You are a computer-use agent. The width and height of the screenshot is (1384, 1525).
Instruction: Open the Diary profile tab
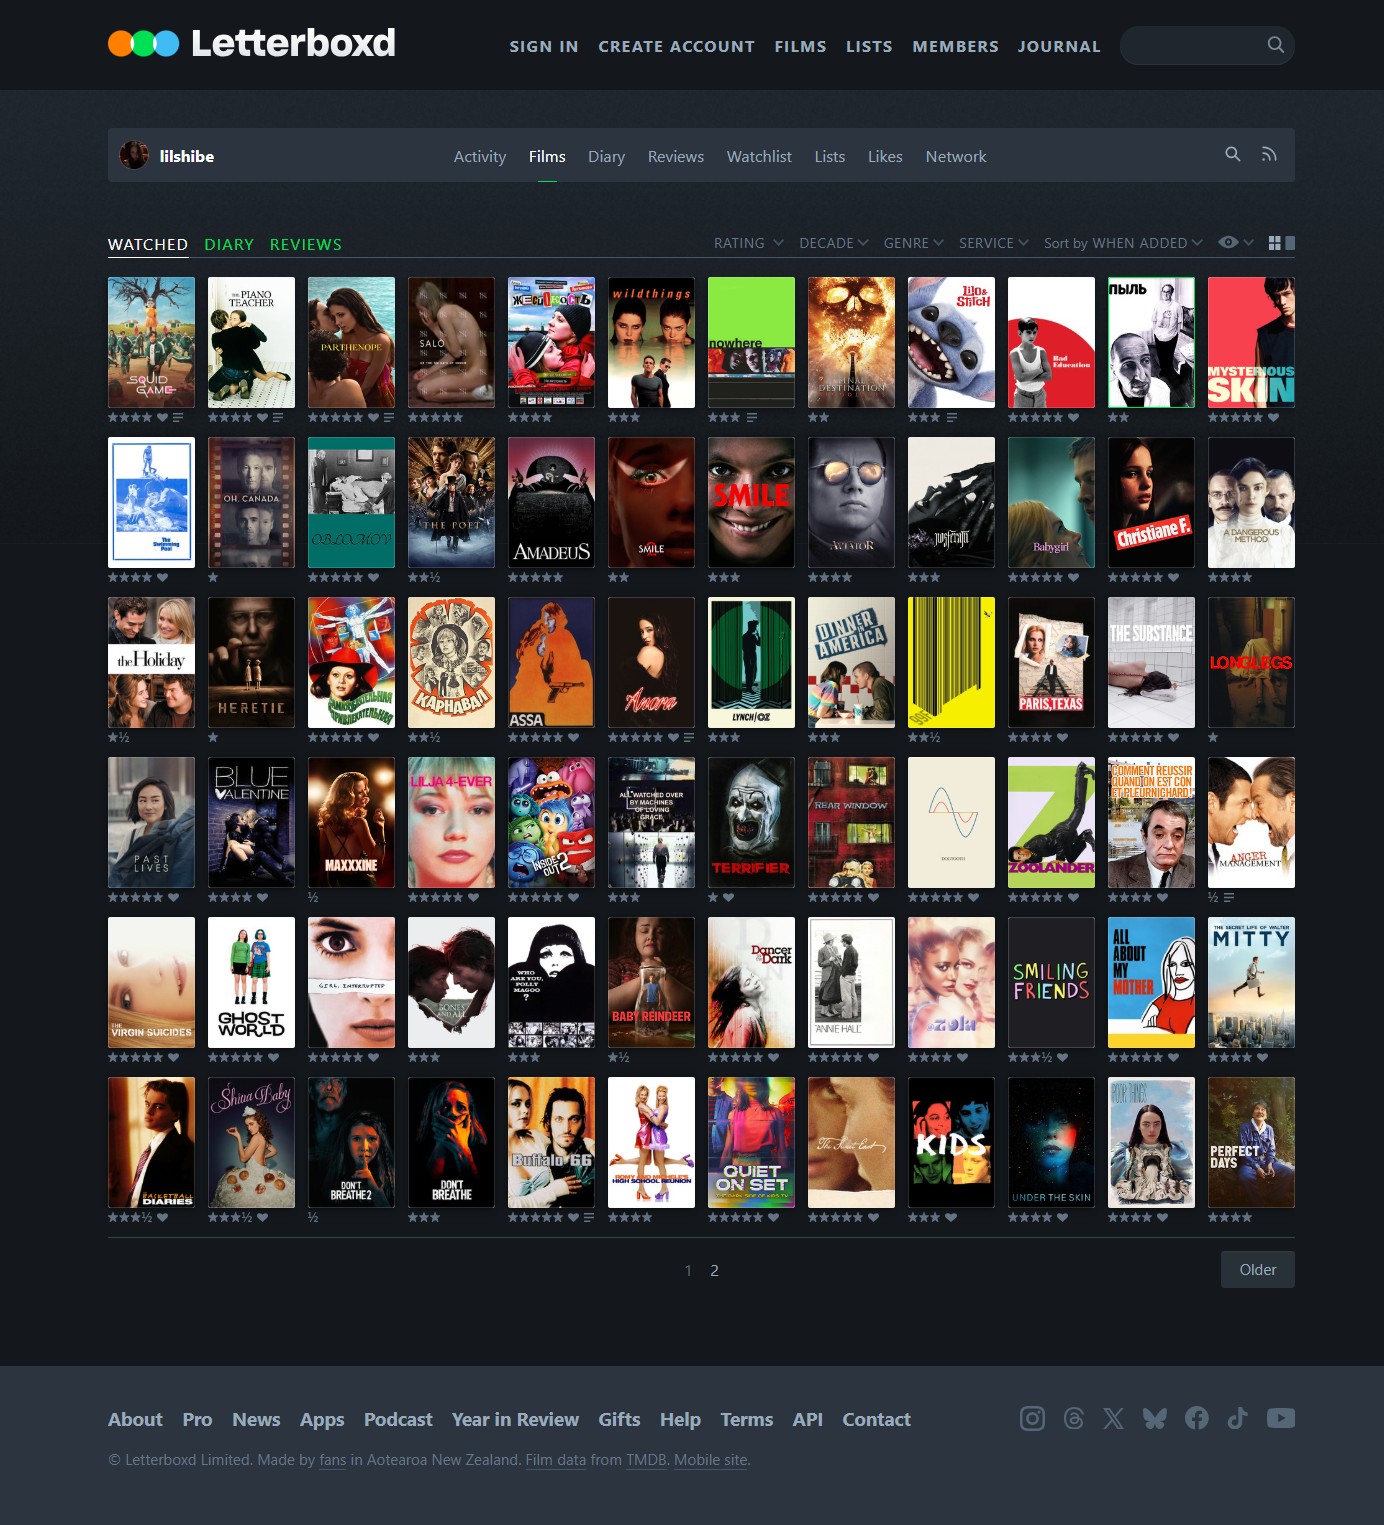coord(606,156)
